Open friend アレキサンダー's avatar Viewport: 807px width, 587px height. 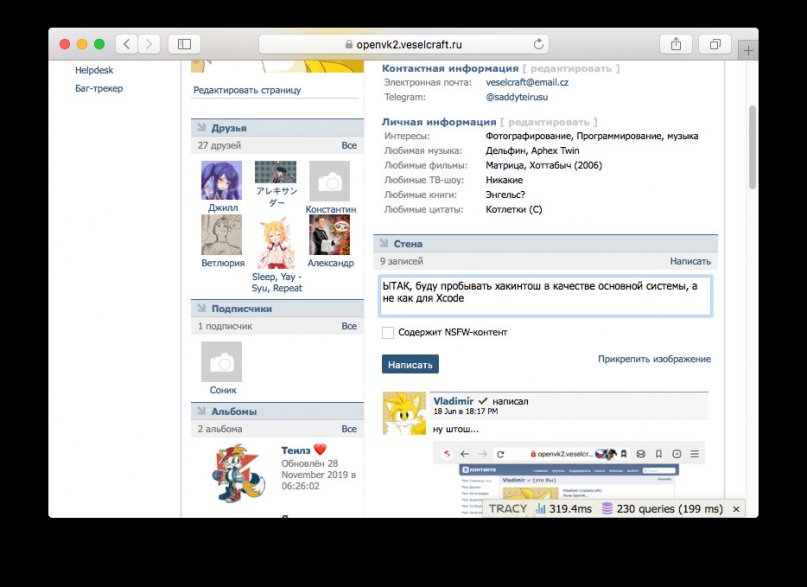click(275, 172)
